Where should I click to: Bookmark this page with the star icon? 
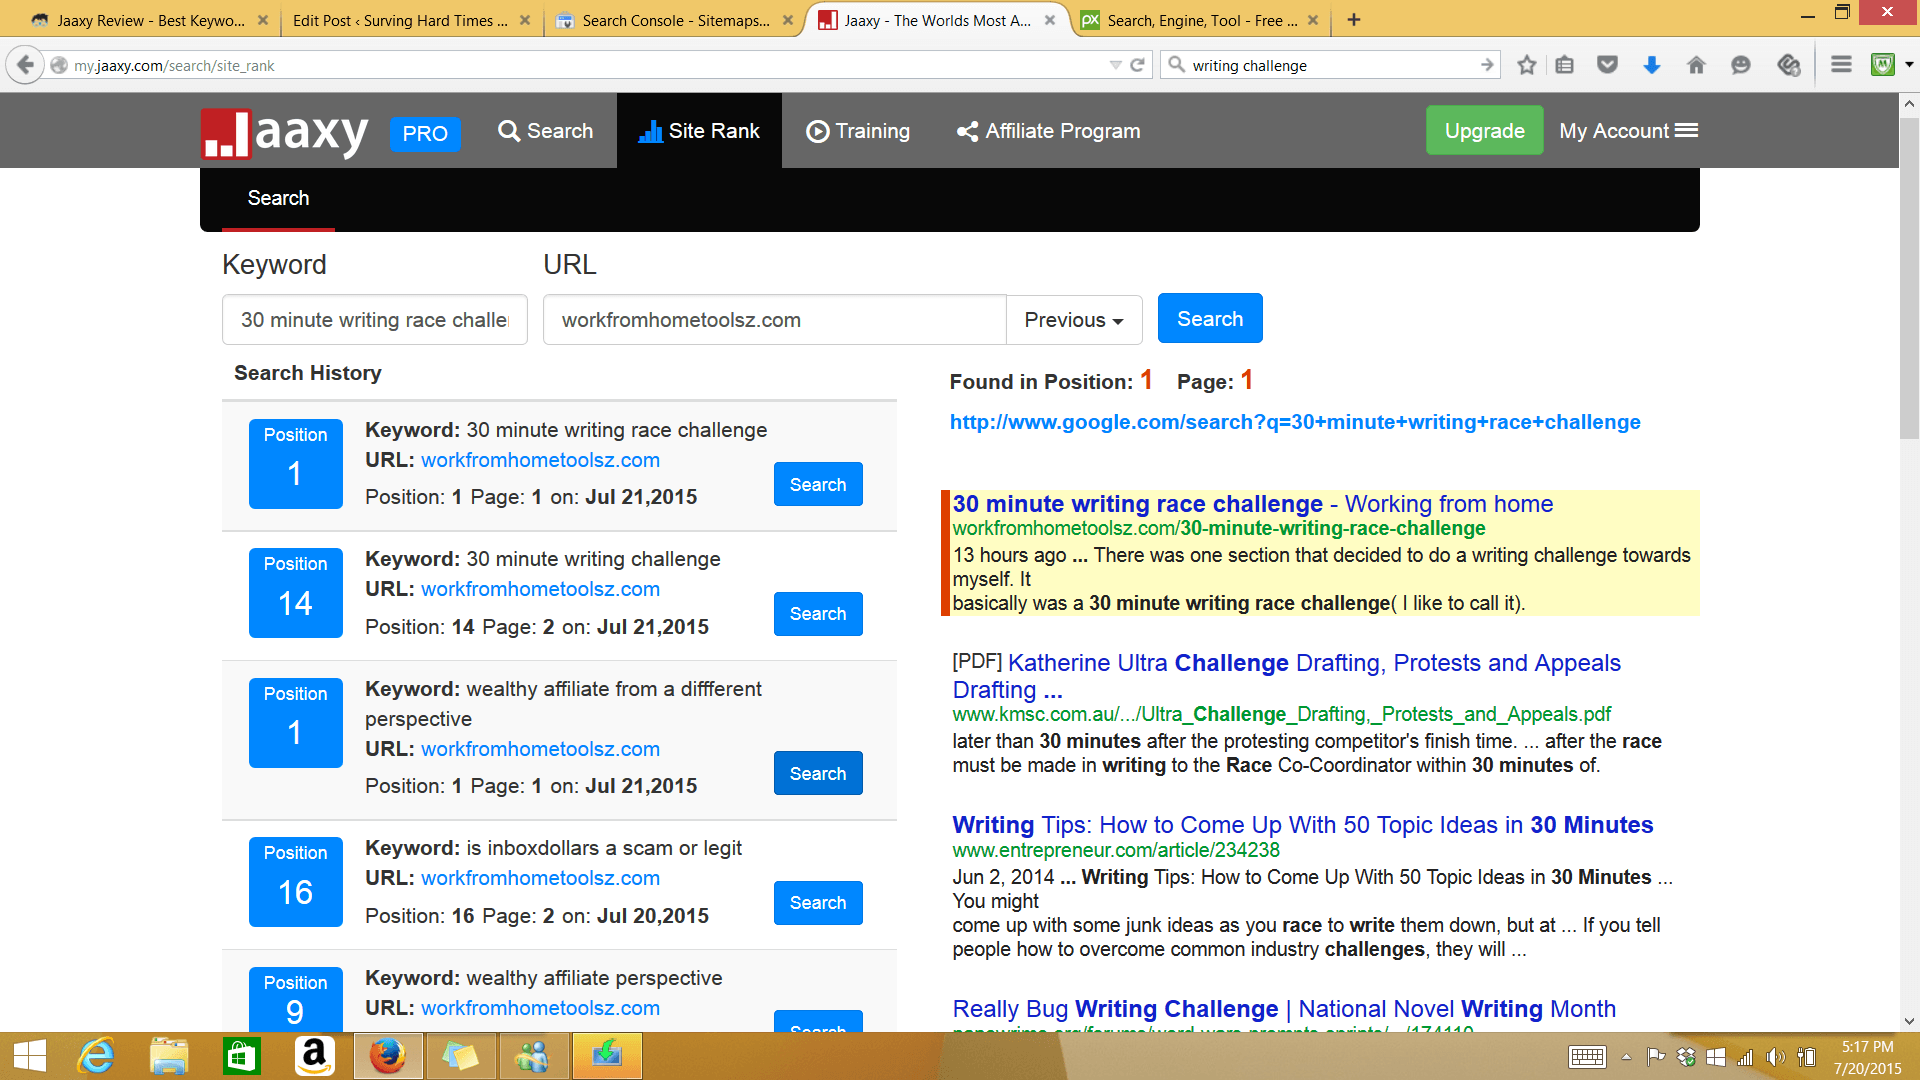[1526, 65]
